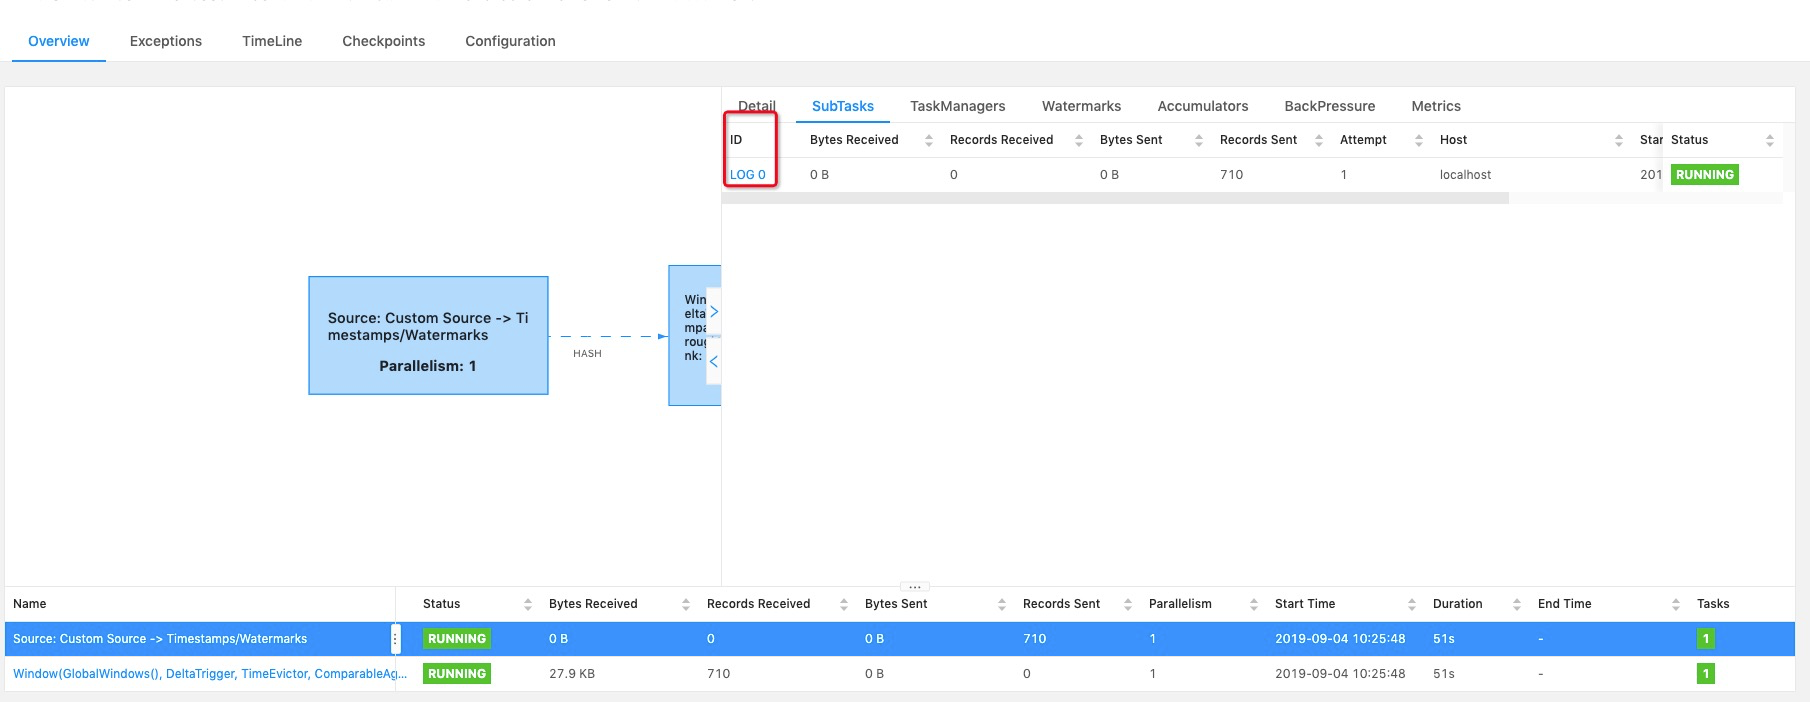Click the vertical dots handle on the Source row
Viewport: 1810px width, 702px height.
tap(395, 639)
